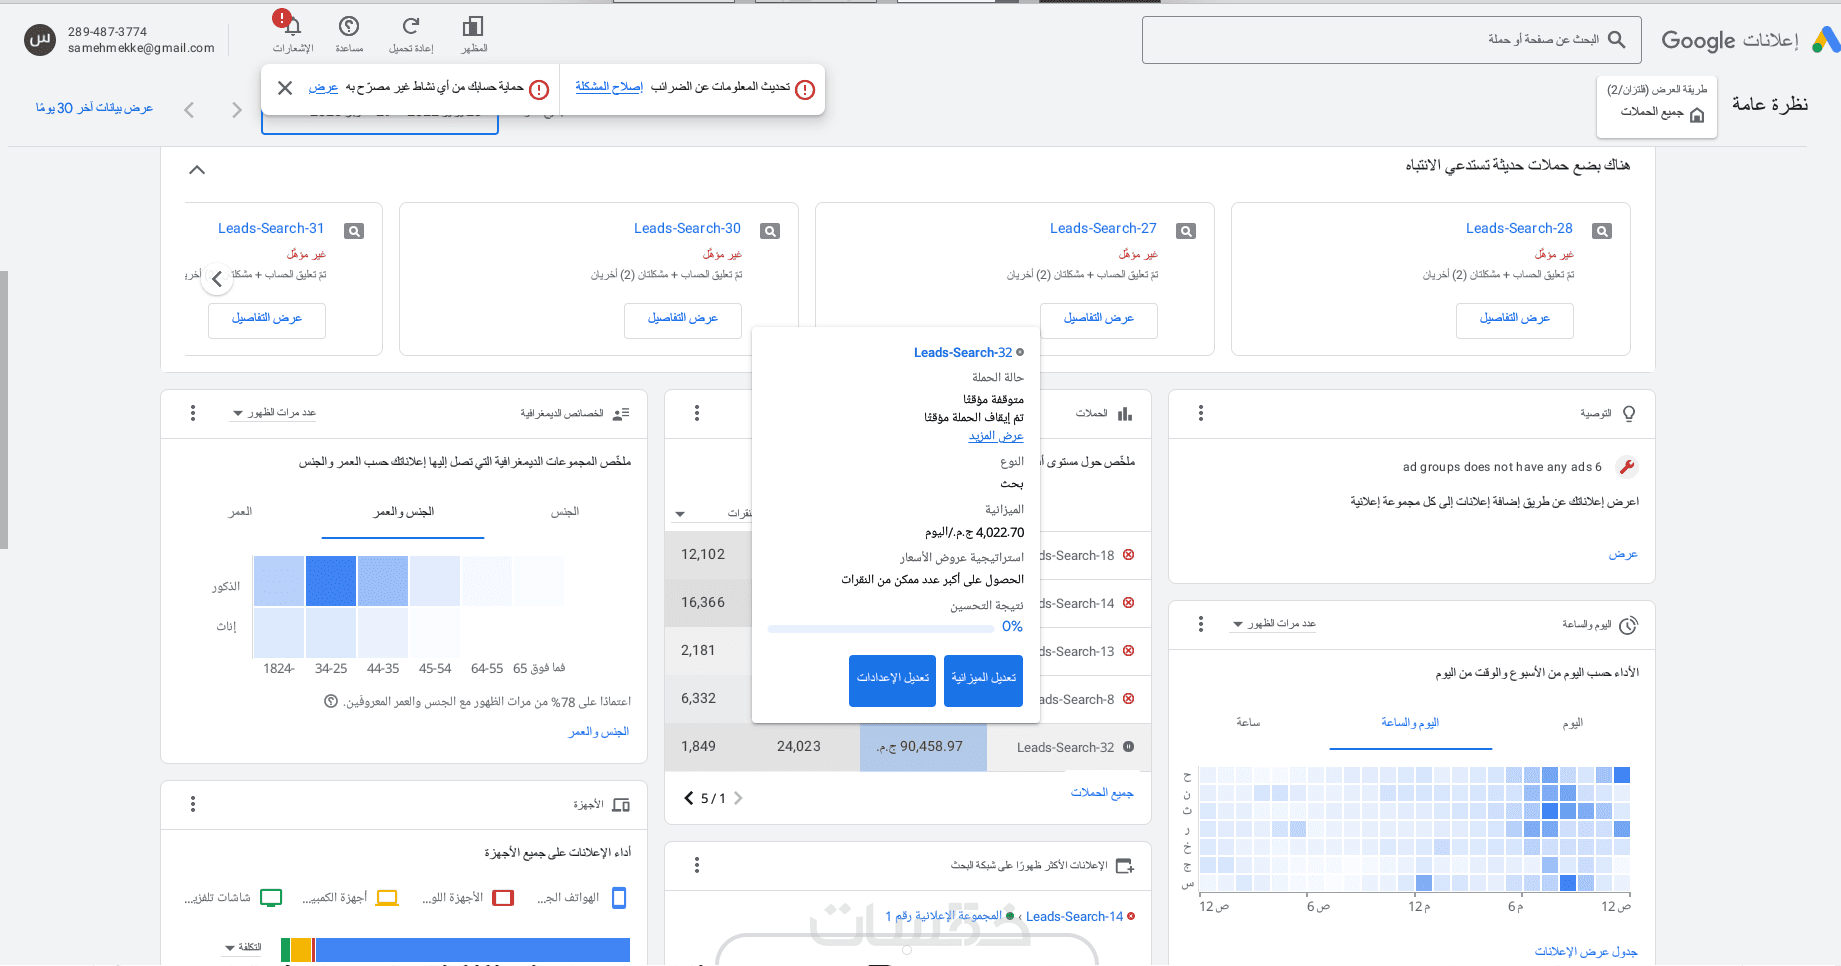The image size is (1841, 966).
Task: Open عدد مرات الظهور dropdown on demographics card
Action: pos(274,413)
